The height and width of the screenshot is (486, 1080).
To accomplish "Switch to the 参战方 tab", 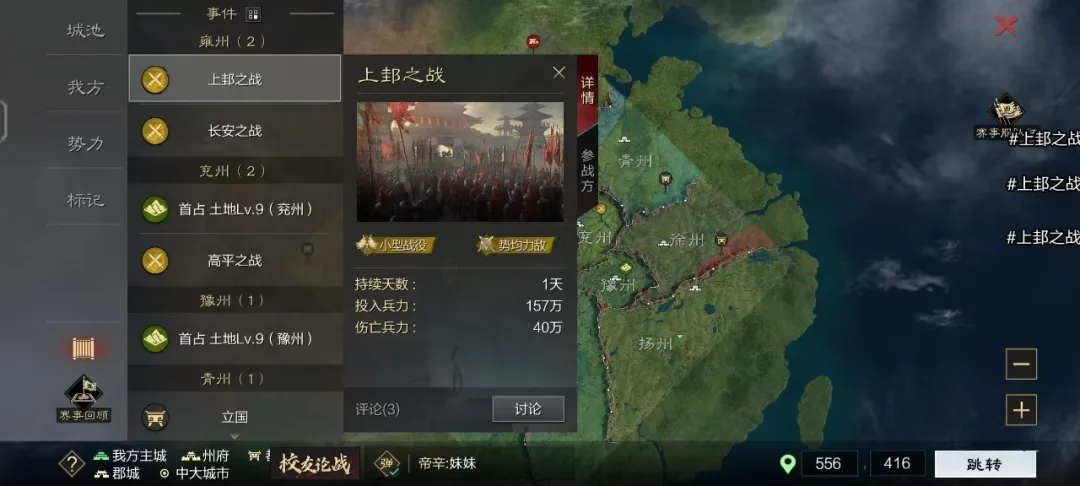I will [x=587, y=171].
